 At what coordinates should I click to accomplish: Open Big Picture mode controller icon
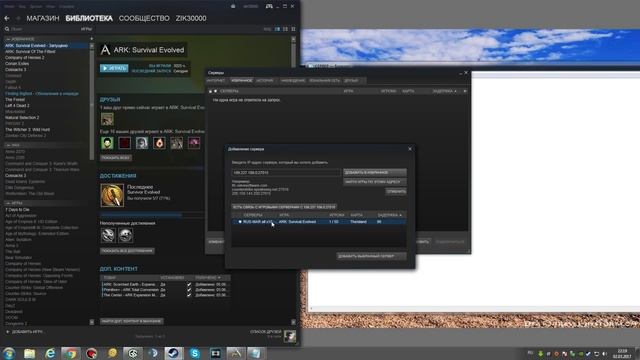point(269,6)
